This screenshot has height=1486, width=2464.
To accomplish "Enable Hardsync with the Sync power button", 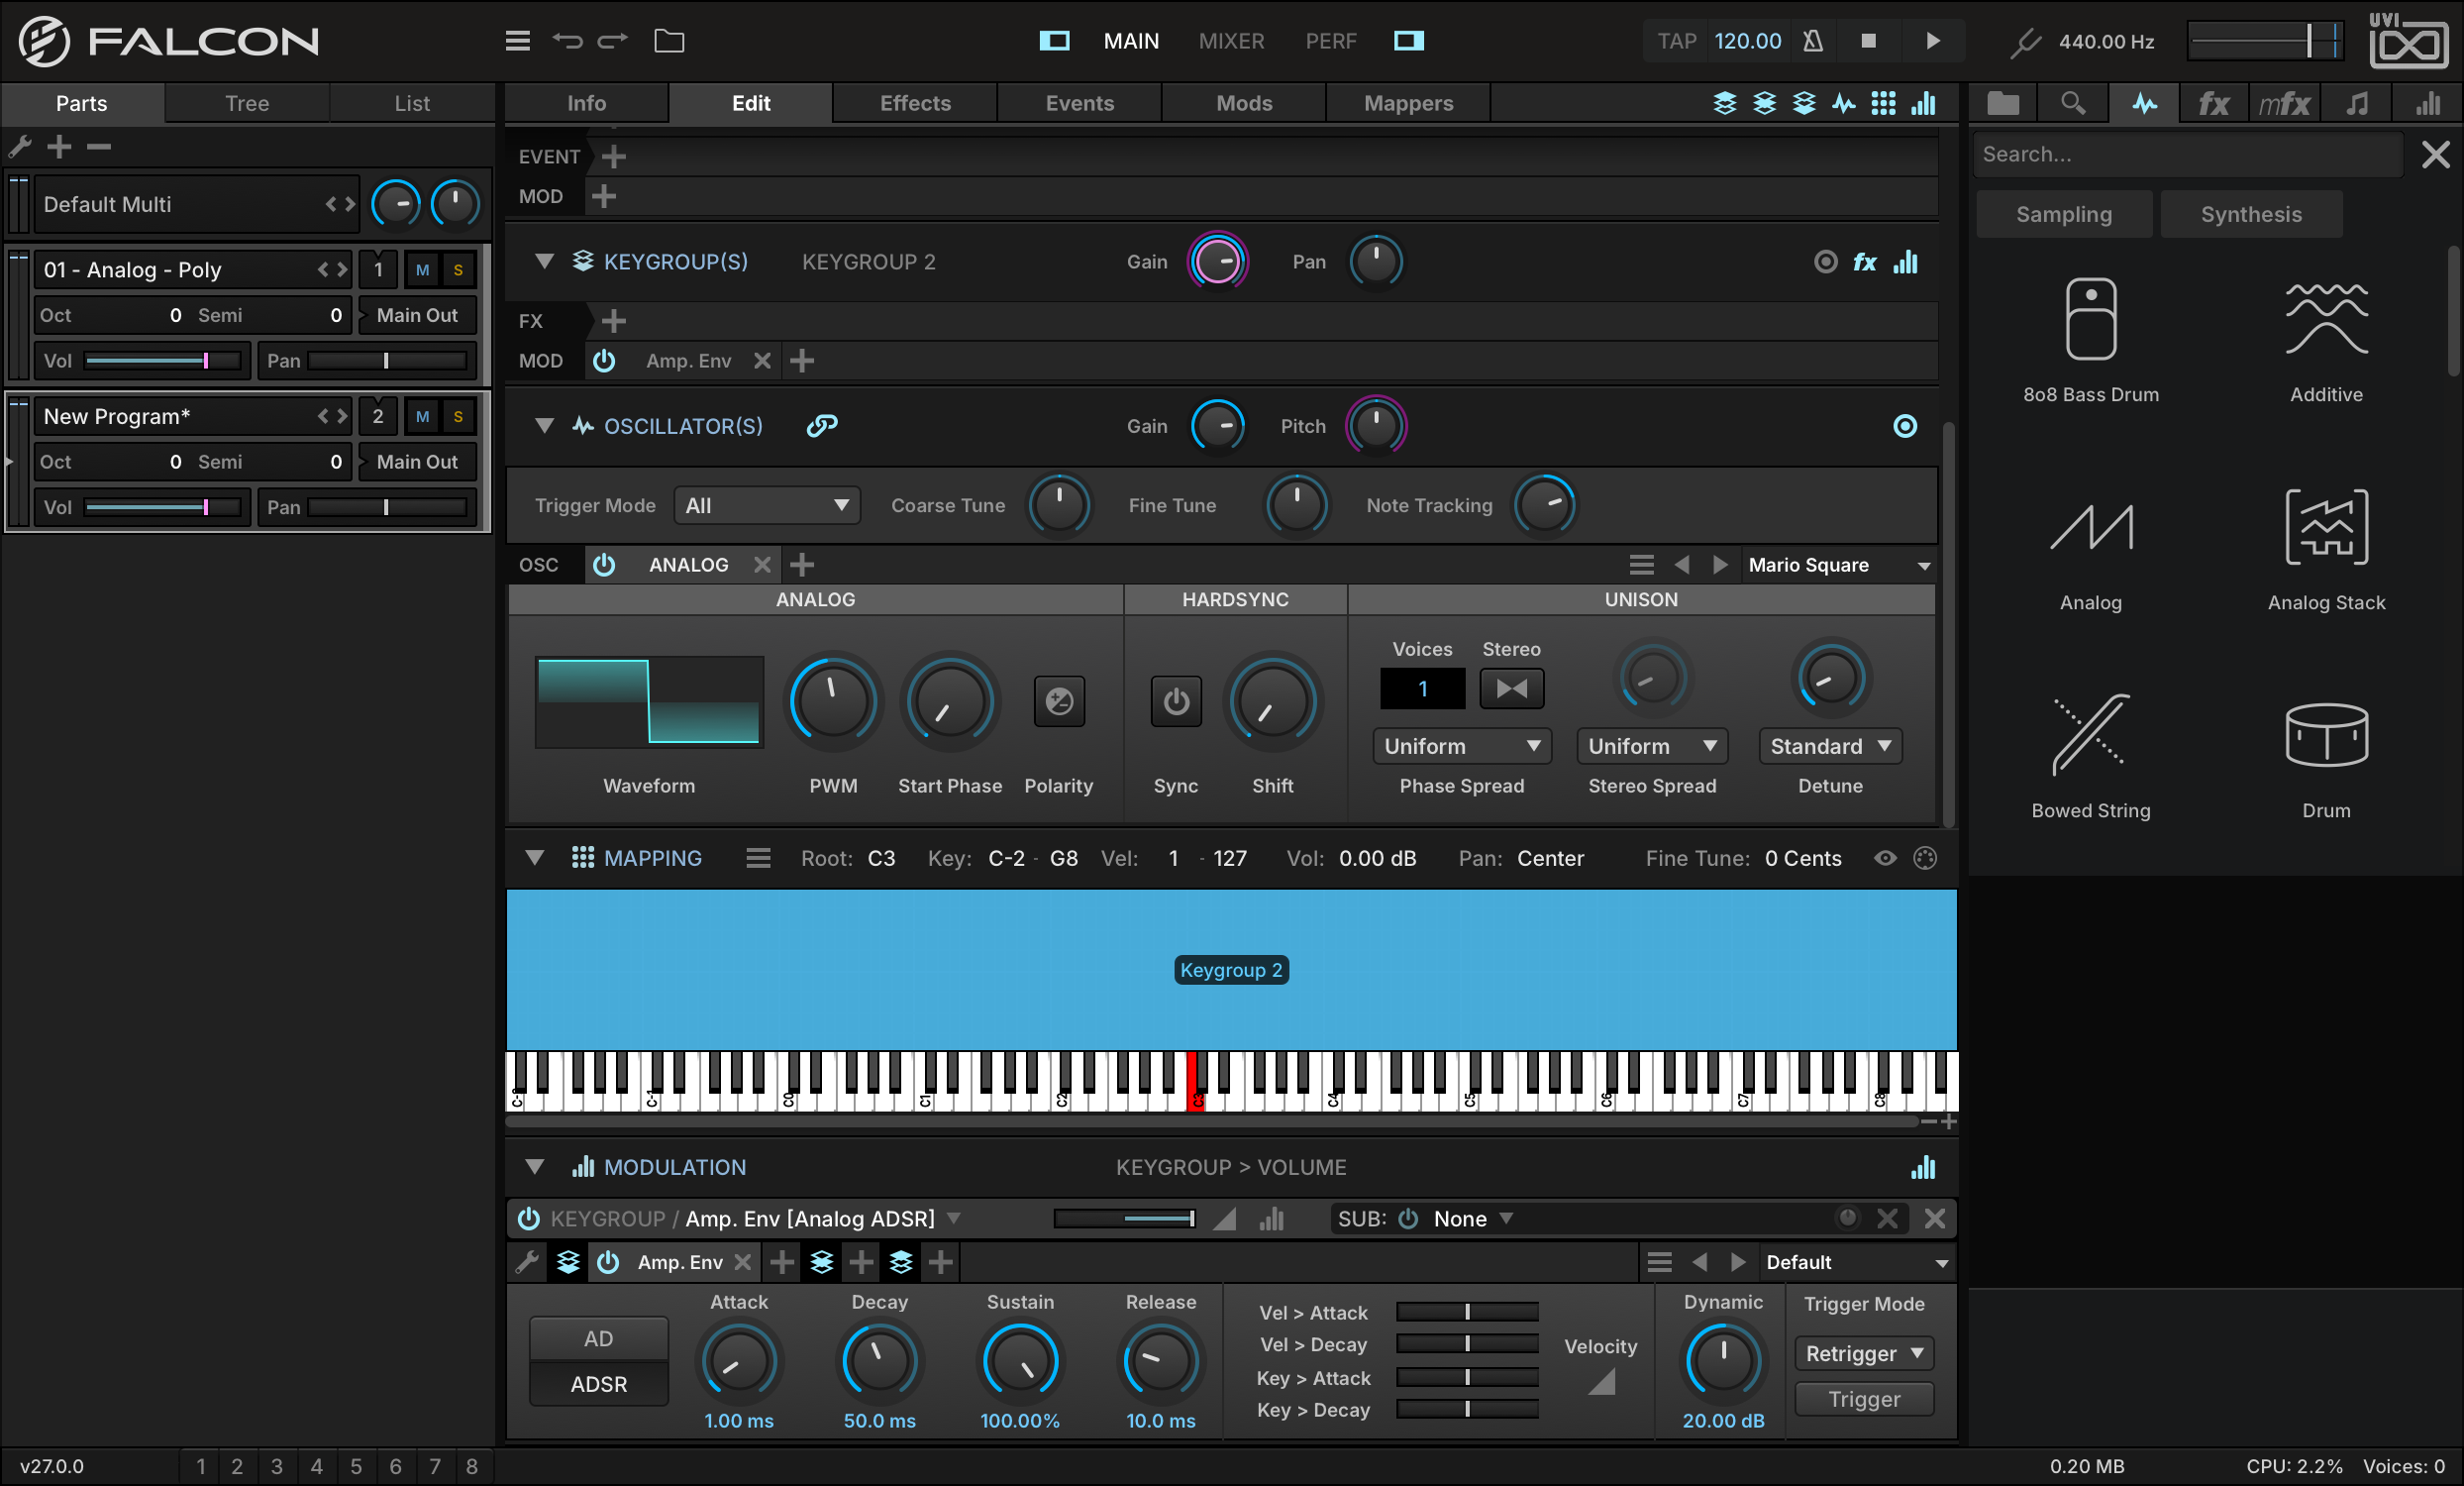I will [x=1176, y=702].
